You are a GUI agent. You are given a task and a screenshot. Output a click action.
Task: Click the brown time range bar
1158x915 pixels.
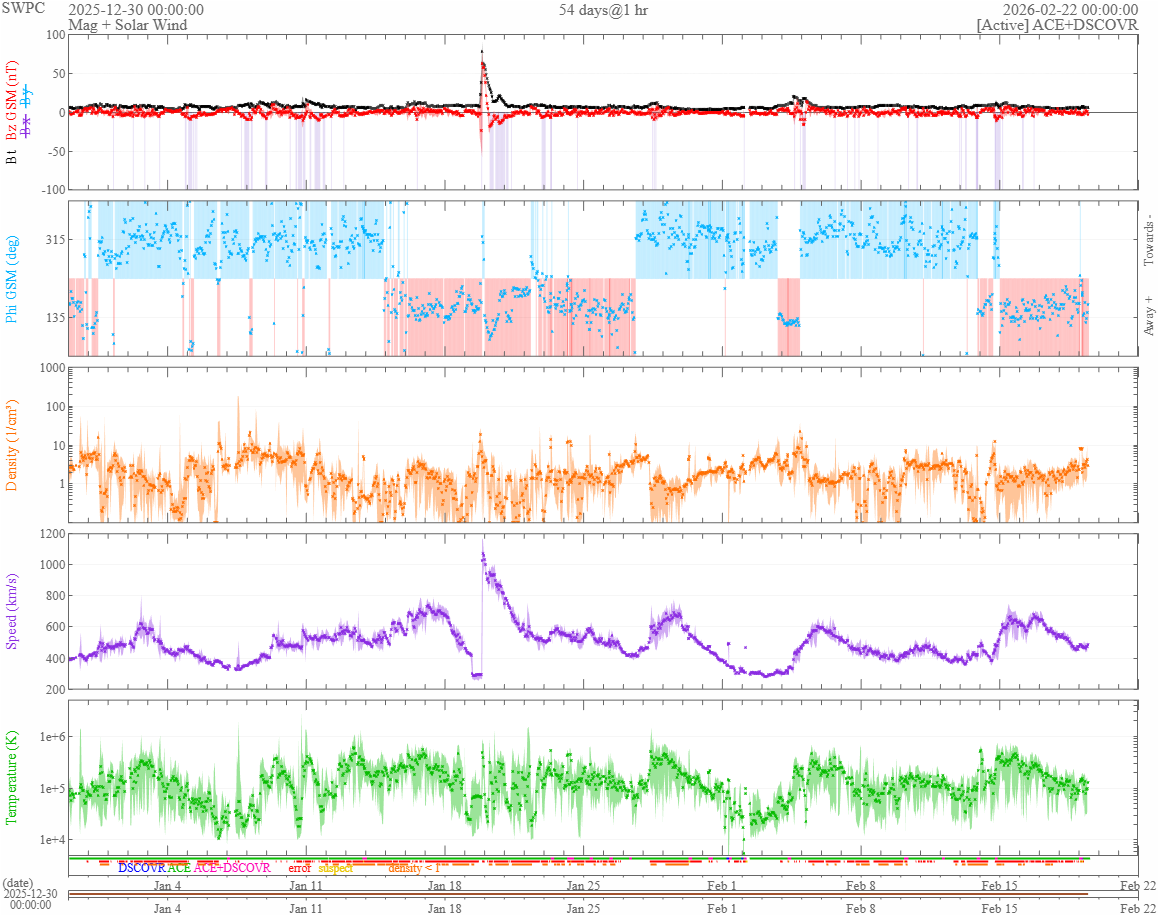tap(578, 894)
